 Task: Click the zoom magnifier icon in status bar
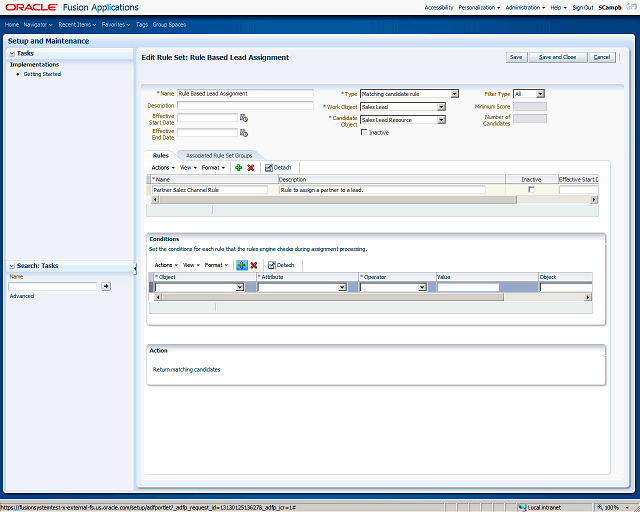coord(599,508)
